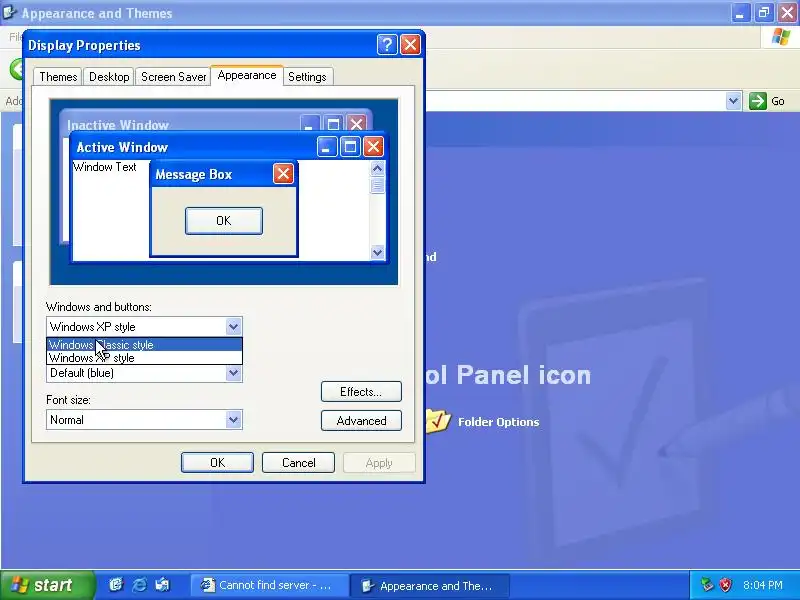Click the Effects... button
Image resolution: width=800 pixels, height=600 pixels.
pyautogui.click(x=361, y=392)
